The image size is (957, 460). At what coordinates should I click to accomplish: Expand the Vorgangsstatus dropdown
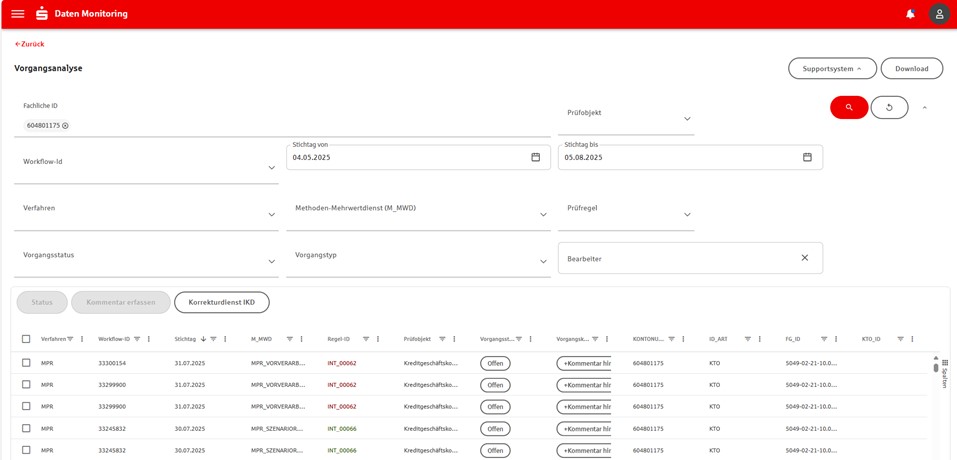271,261
